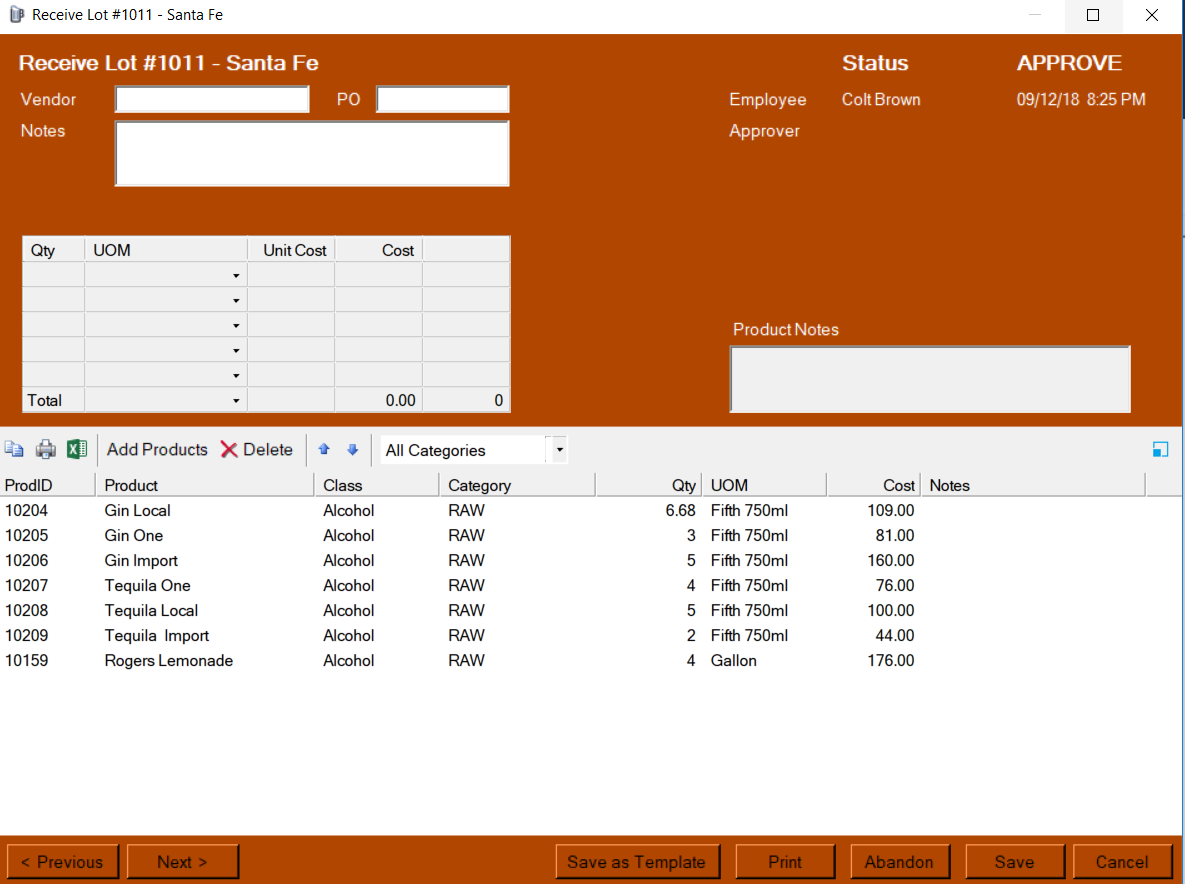
Task: Click the Print button in the bottom bar
Action: [x=785, y=862]
